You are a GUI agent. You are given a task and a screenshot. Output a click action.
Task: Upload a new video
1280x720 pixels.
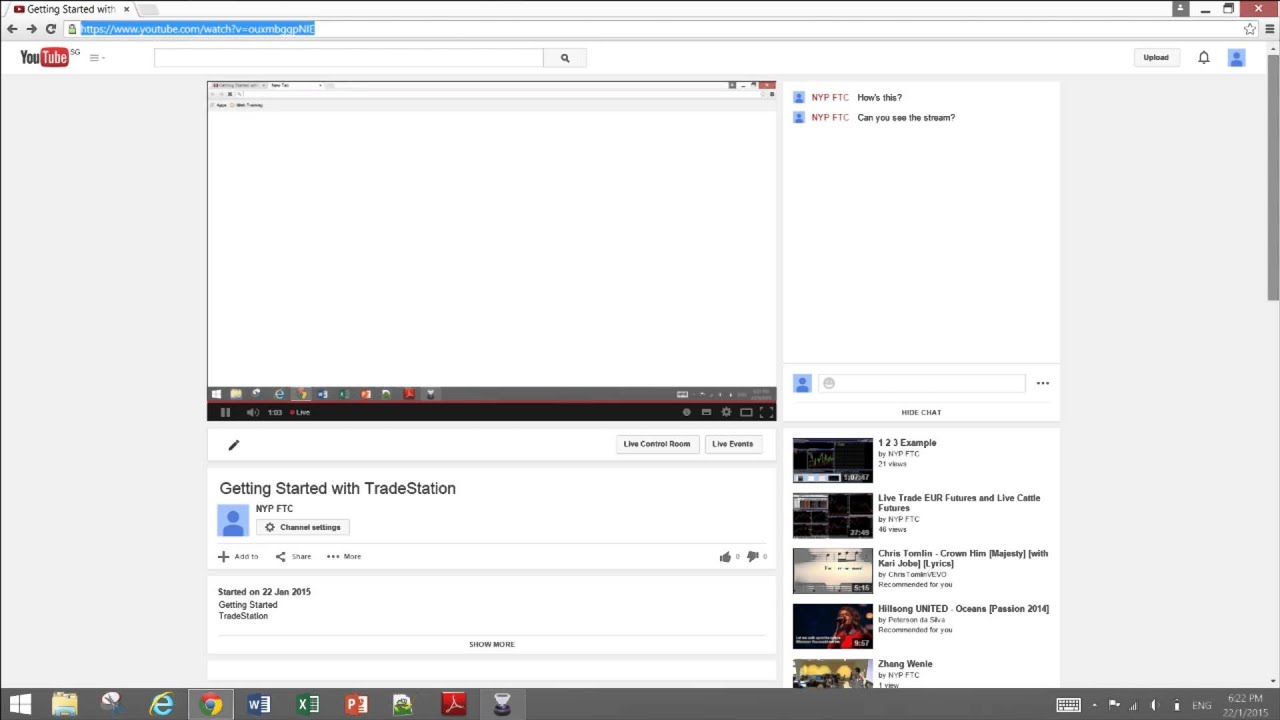click(1156, 57)
